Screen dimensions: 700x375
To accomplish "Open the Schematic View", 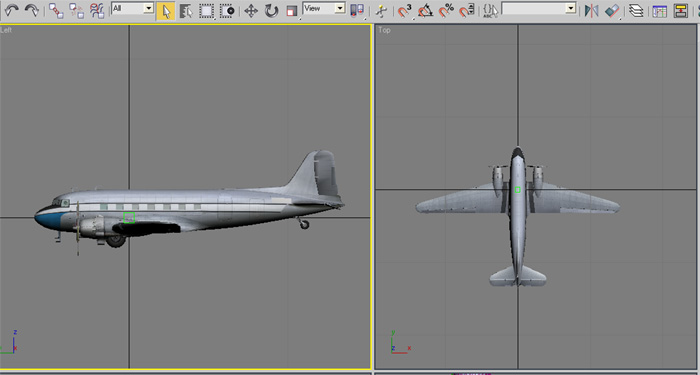I will click(x=680, y=11).
